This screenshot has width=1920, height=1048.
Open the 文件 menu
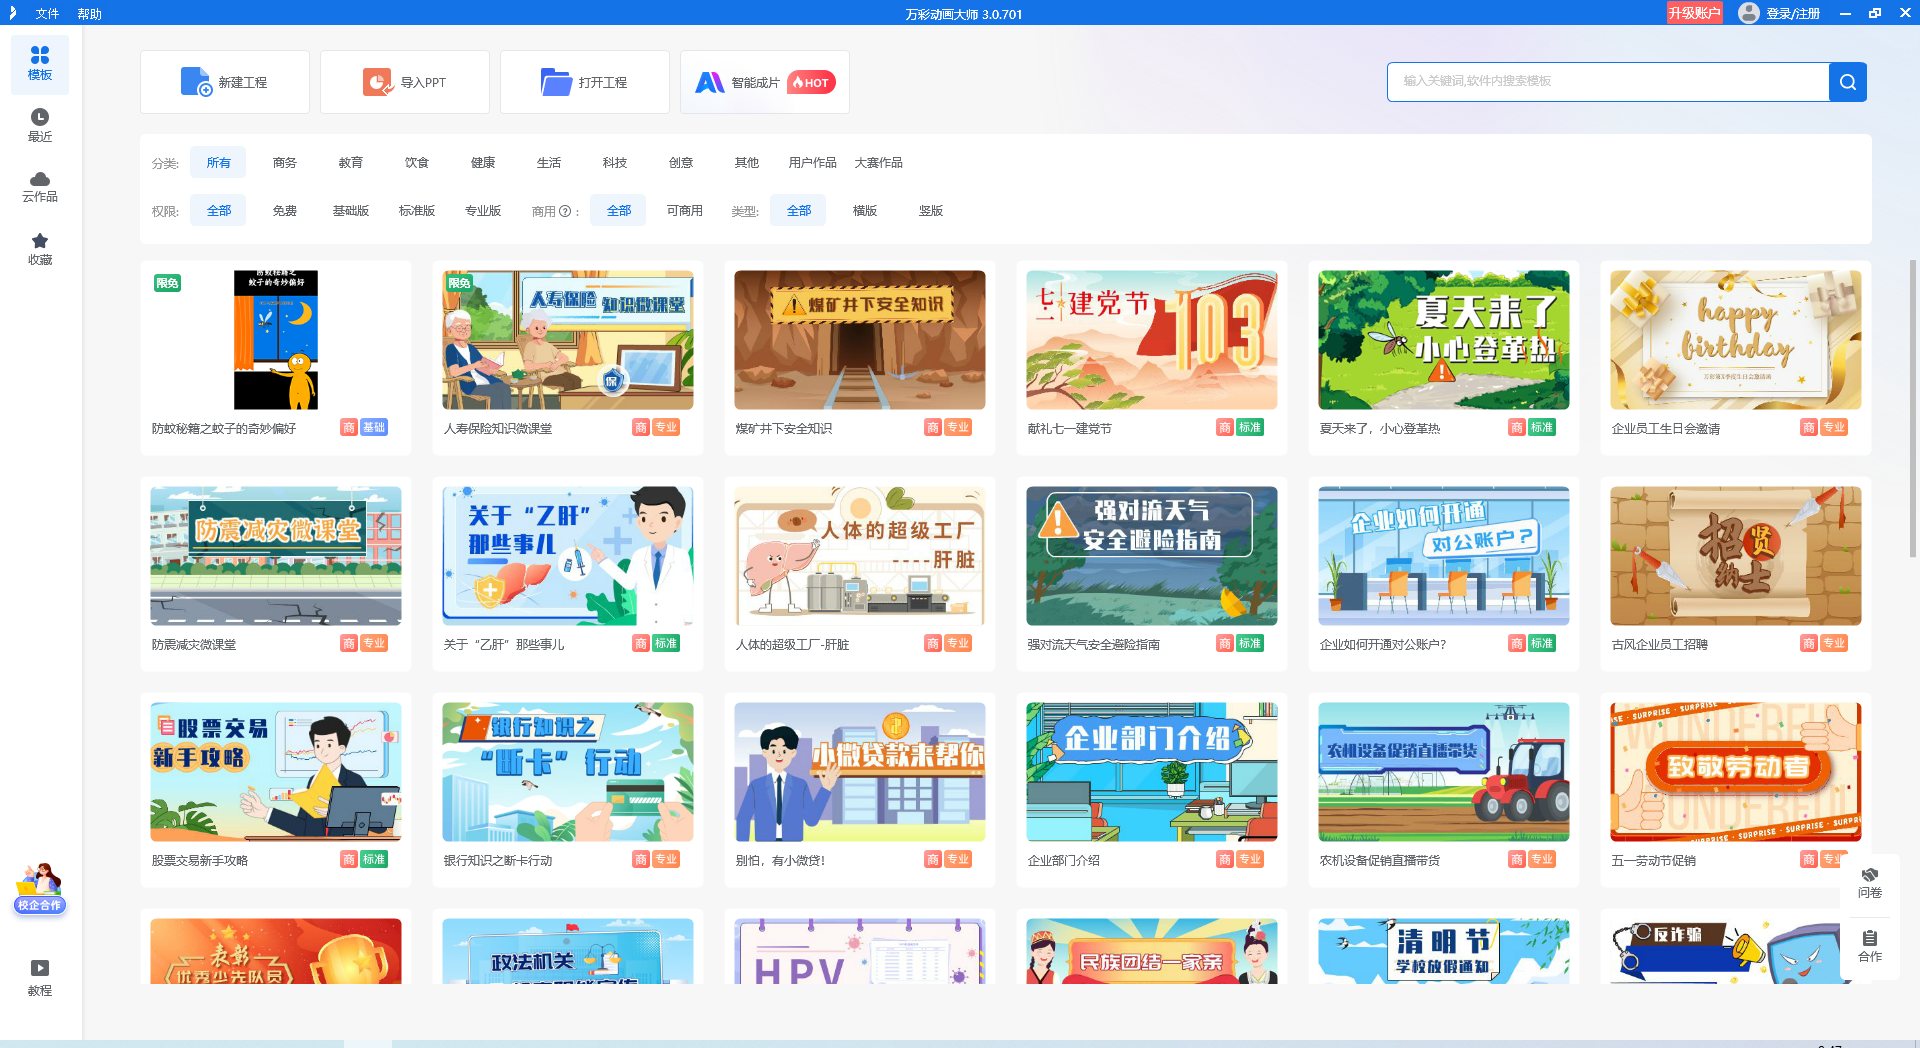click(47, 14)
